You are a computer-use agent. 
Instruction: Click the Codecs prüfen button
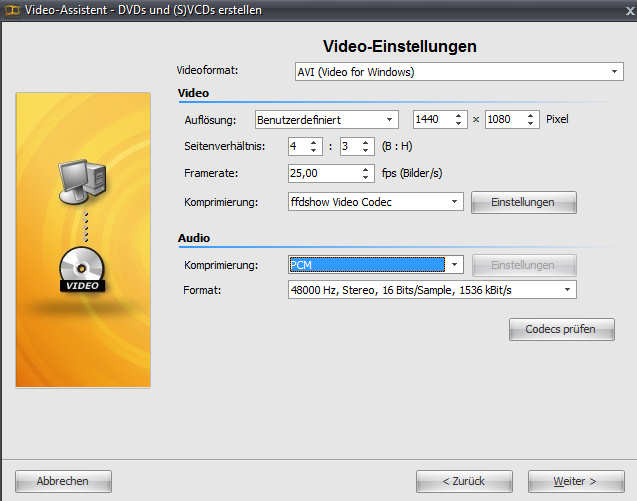(x=562, y=329)
